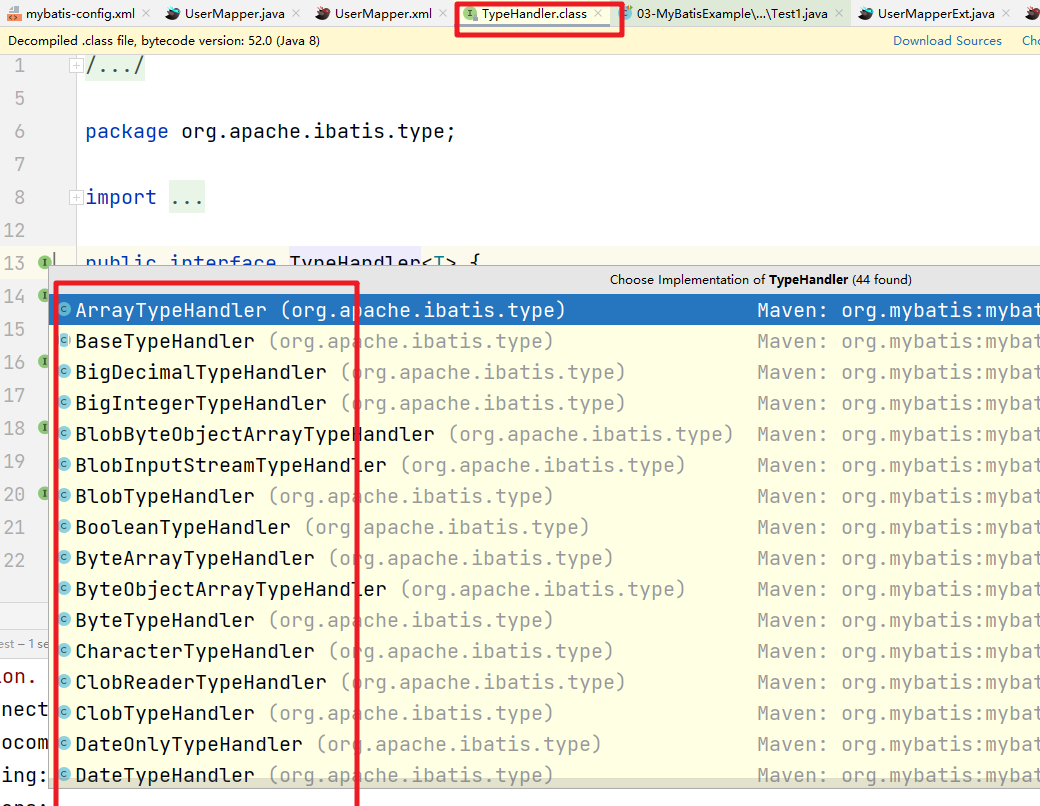Click the implemented-method gutter icon on line 18
The height and width of the screenshot is (806, 1040).
click(44, 428)
